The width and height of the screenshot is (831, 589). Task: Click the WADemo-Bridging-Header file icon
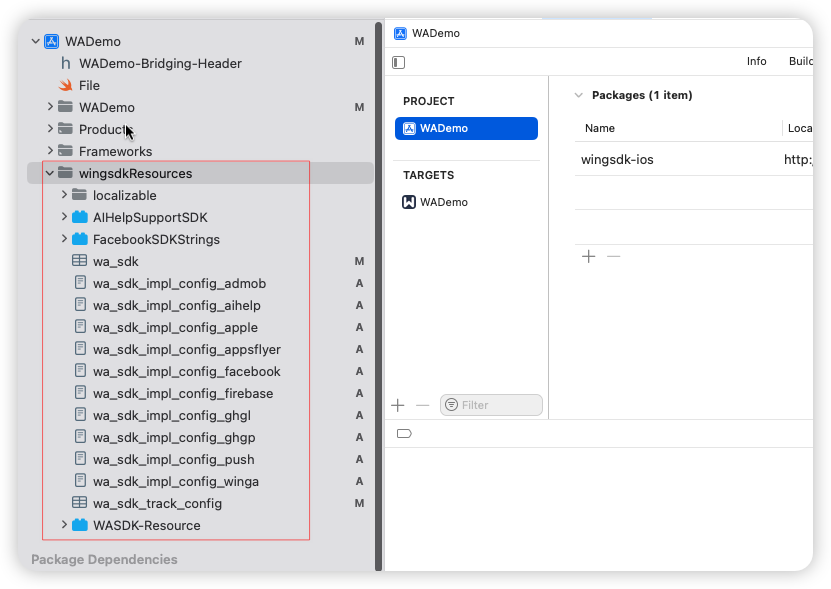click(x=66, y=64)
